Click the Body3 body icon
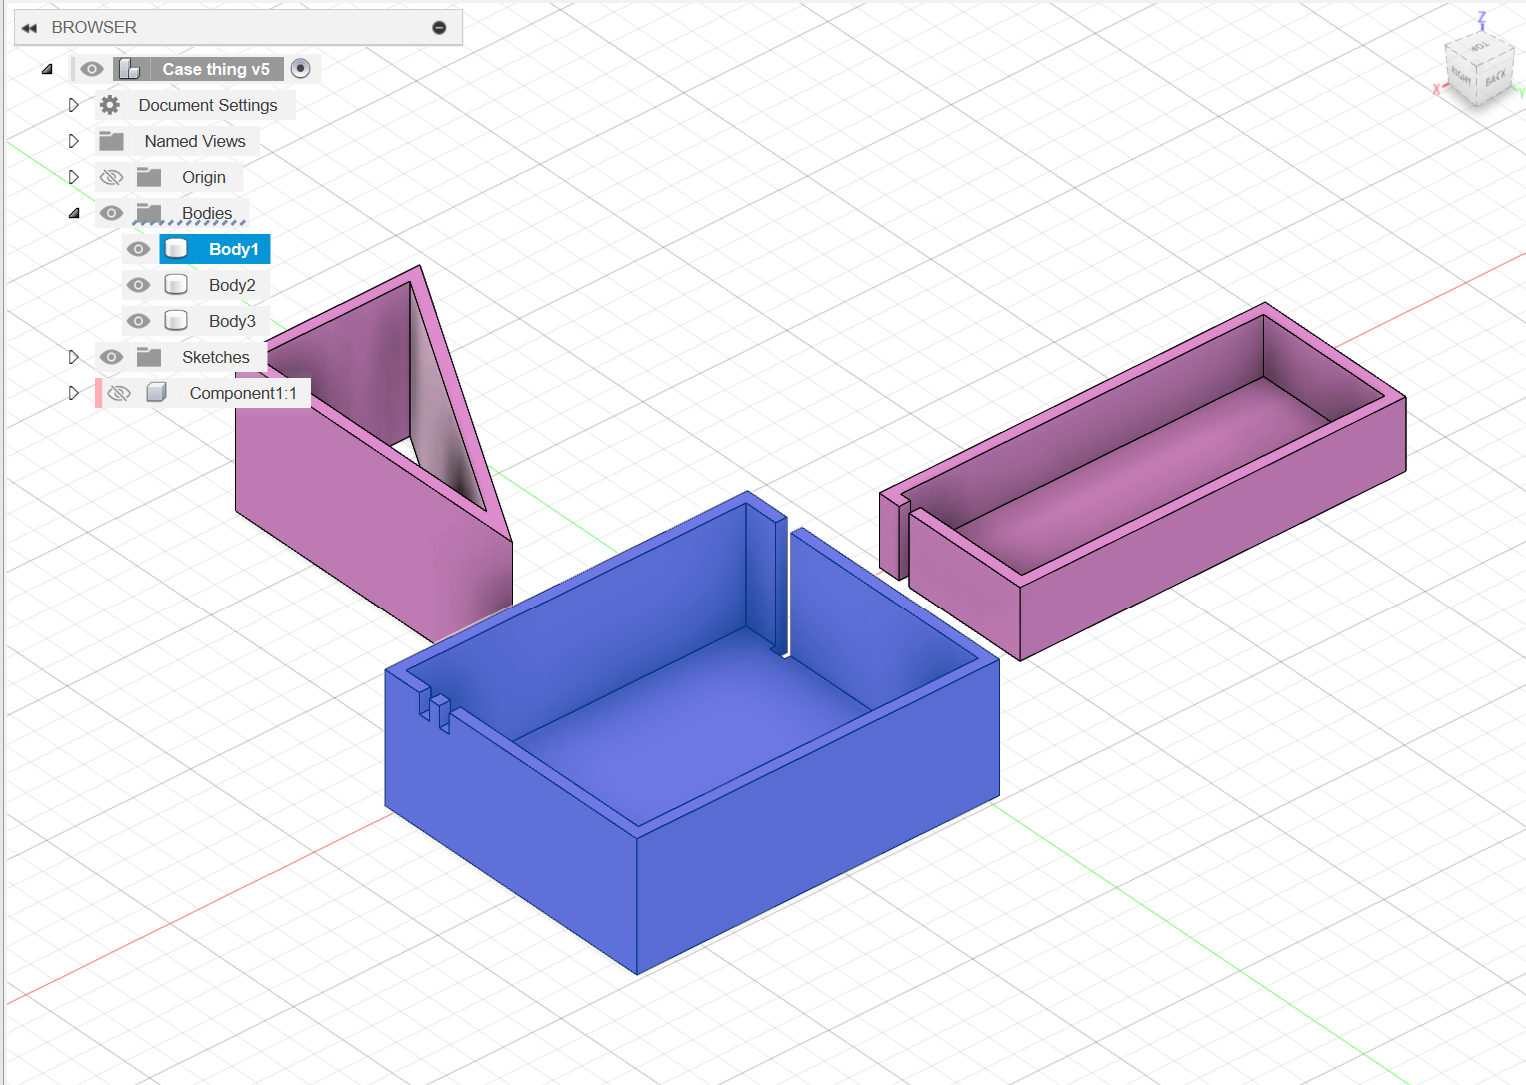 click(x=176, y=321)
